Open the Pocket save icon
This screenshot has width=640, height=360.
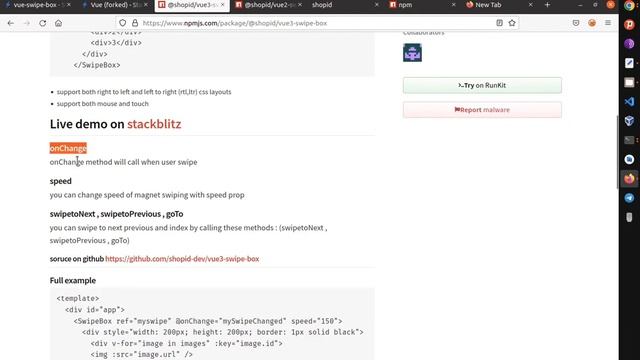pyautogui.click(x=576, y=23)
